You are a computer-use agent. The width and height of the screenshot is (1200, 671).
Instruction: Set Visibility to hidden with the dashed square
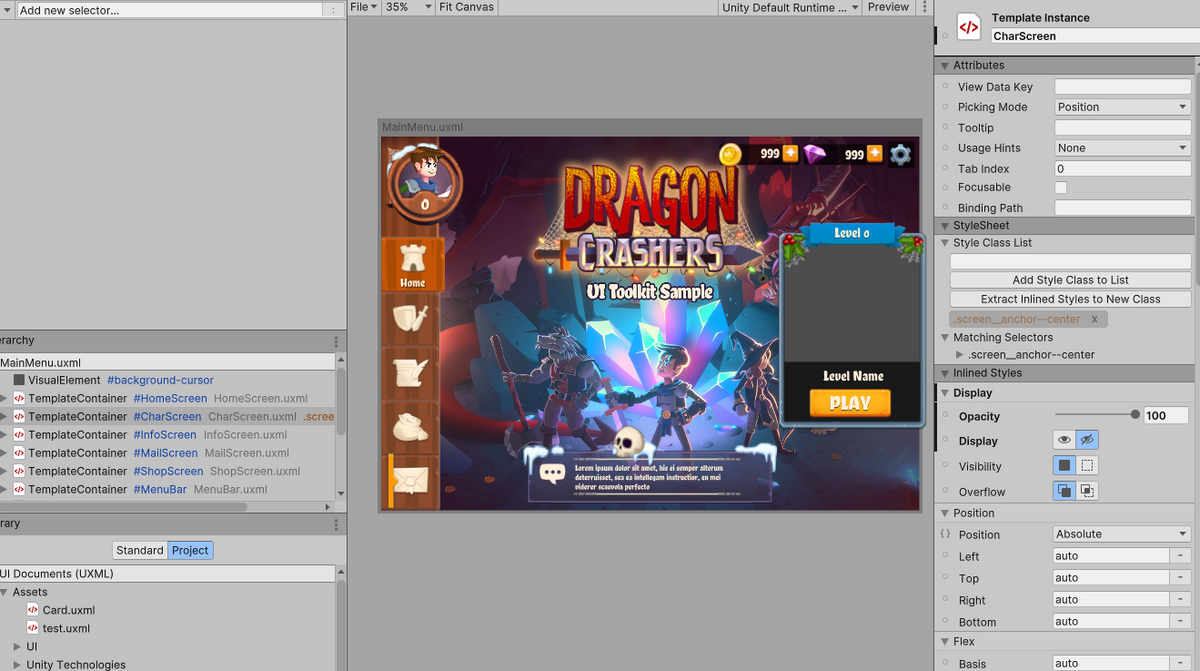(1087, 465)
